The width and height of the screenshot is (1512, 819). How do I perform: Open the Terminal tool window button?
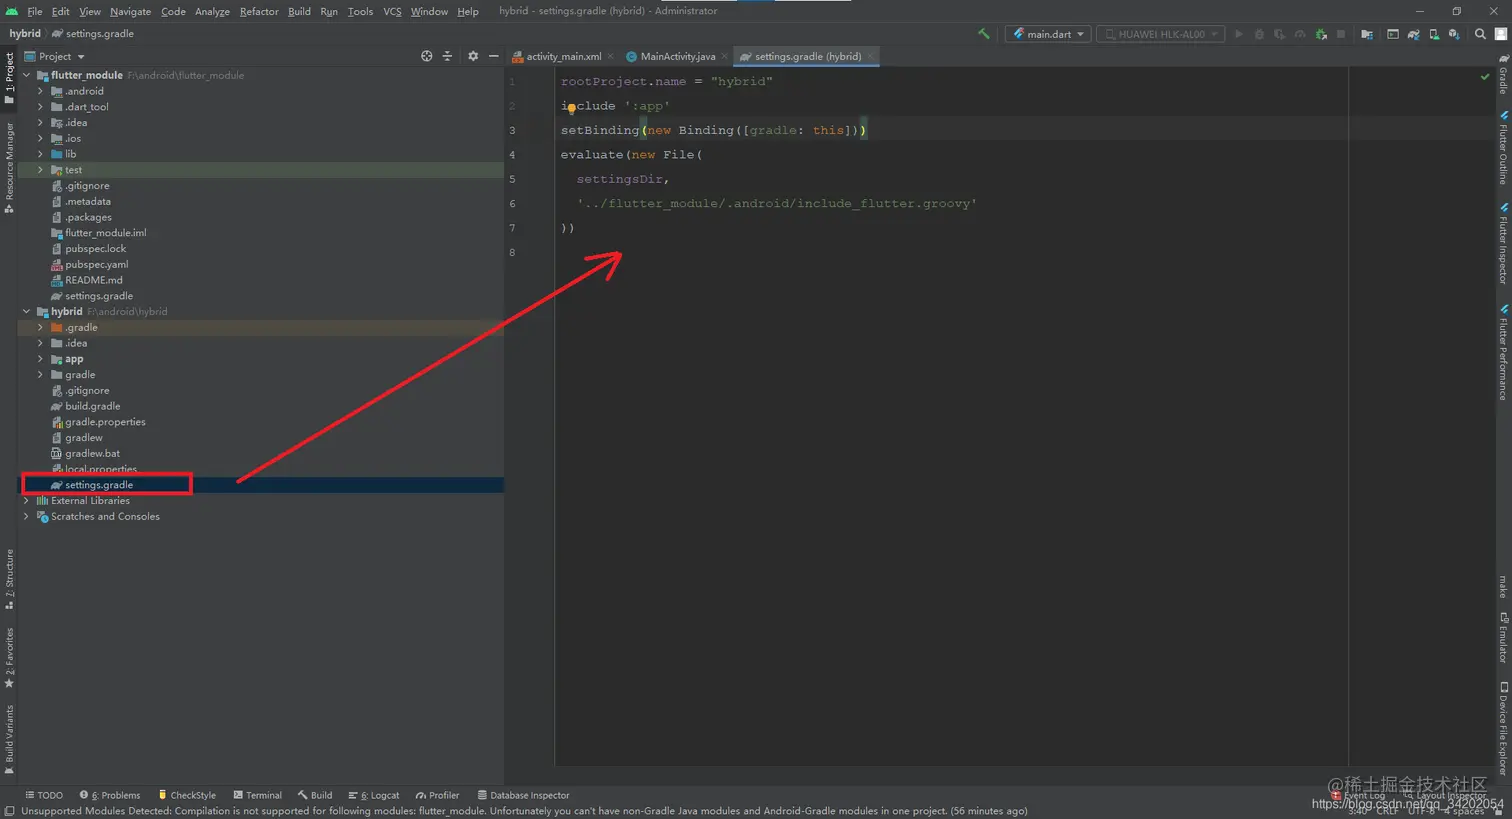point(258,796)
